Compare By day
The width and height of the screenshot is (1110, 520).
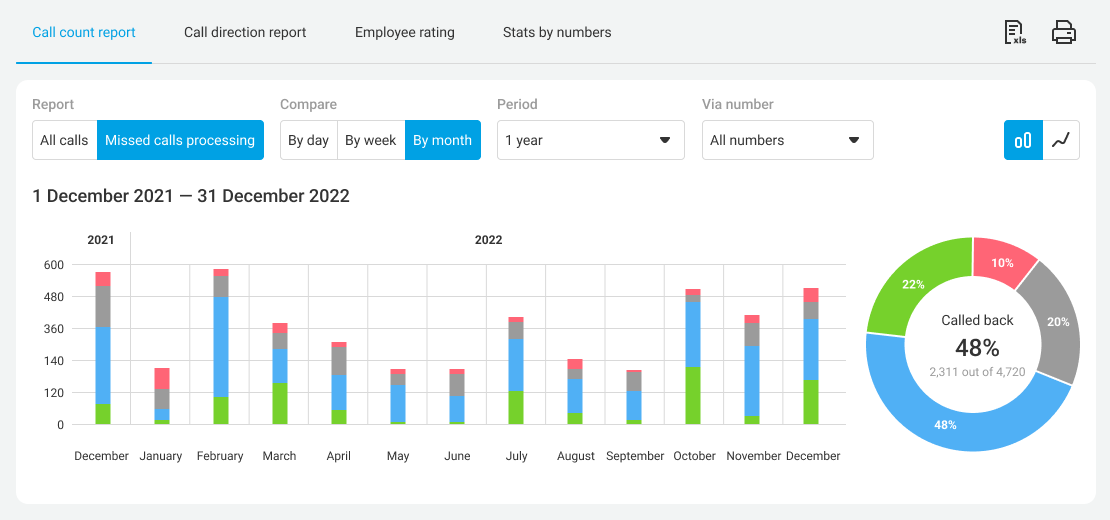coord(308,140)
